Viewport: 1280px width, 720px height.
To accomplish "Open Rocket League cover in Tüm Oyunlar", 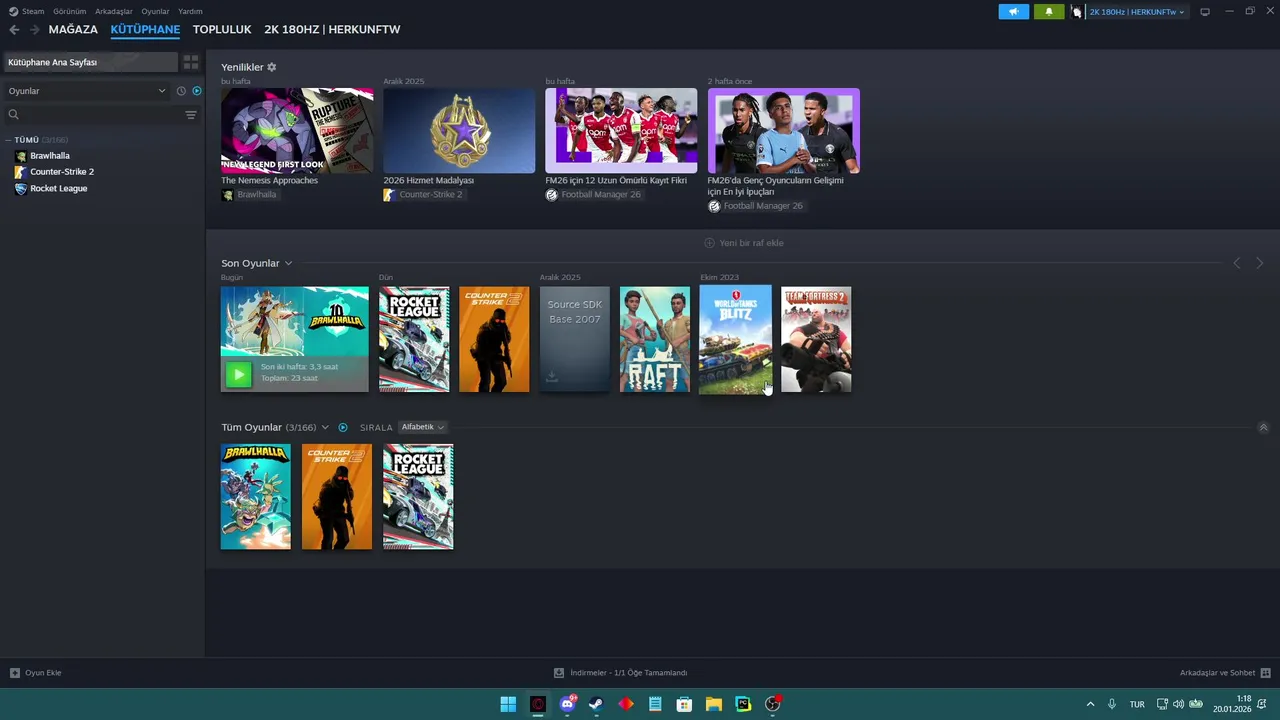I will [418, 496].
